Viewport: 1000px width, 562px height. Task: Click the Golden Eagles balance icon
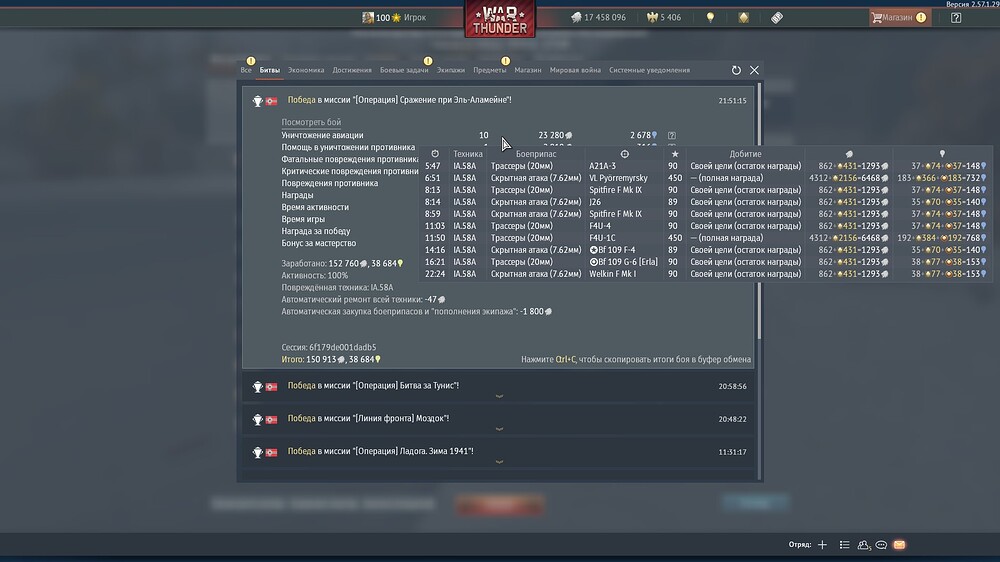click(x=652, y=18)
